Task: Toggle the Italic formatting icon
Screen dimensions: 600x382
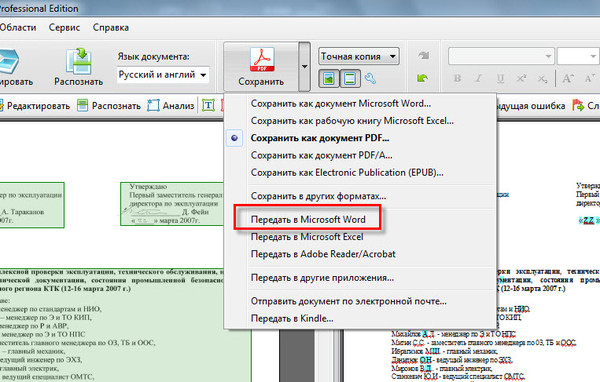Action: pyautogui.click(x=478, y=78)
